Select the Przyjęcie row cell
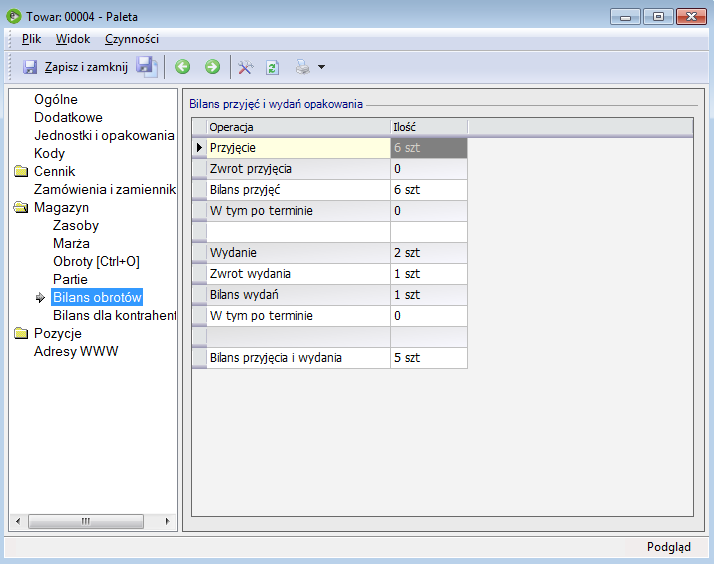 coord(299,148)
